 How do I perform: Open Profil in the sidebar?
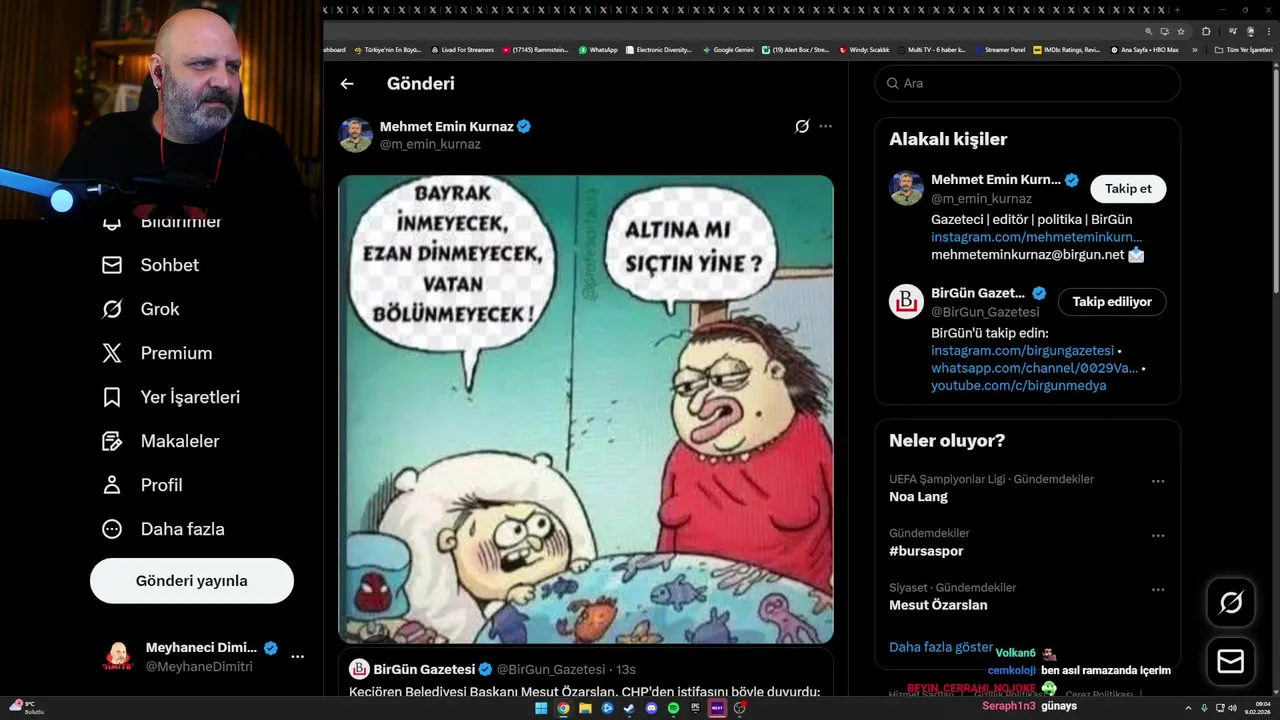click(142, 485)
